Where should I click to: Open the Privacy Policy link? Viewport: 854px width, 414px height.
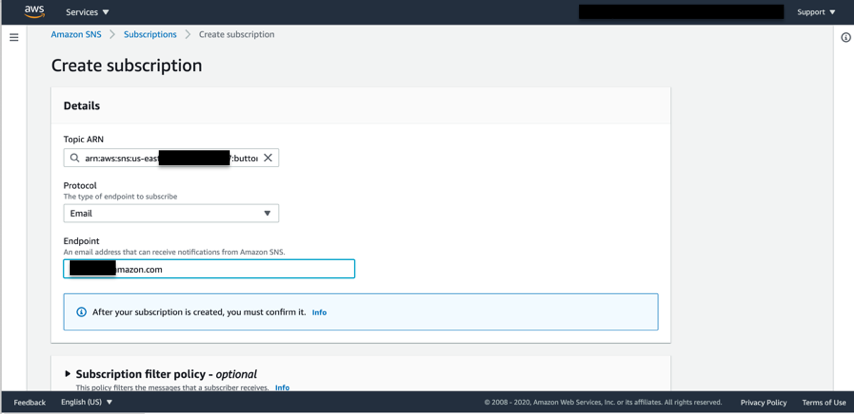tap(764, 403)
